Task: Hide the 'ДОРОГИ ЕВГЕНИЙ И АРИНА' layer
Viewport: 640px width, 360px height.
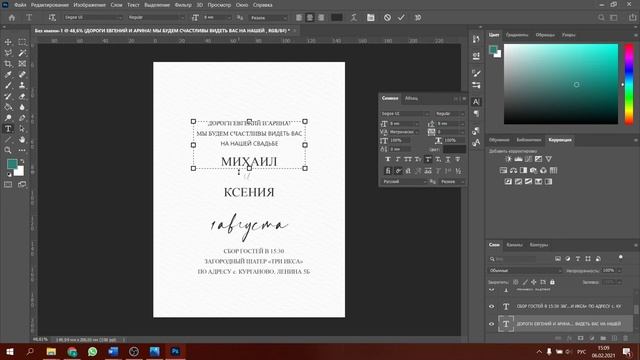Action: point(491,324)
